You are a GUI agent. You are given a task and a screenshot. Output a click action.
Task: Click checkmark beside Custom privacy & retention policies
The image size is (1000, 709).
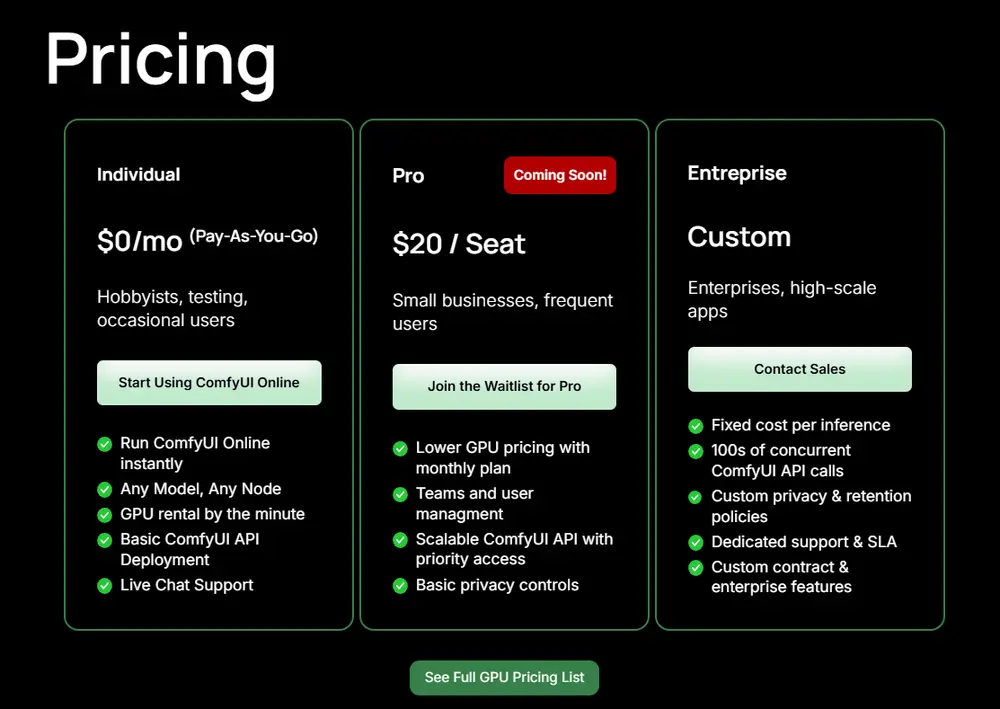click(696, 497)
